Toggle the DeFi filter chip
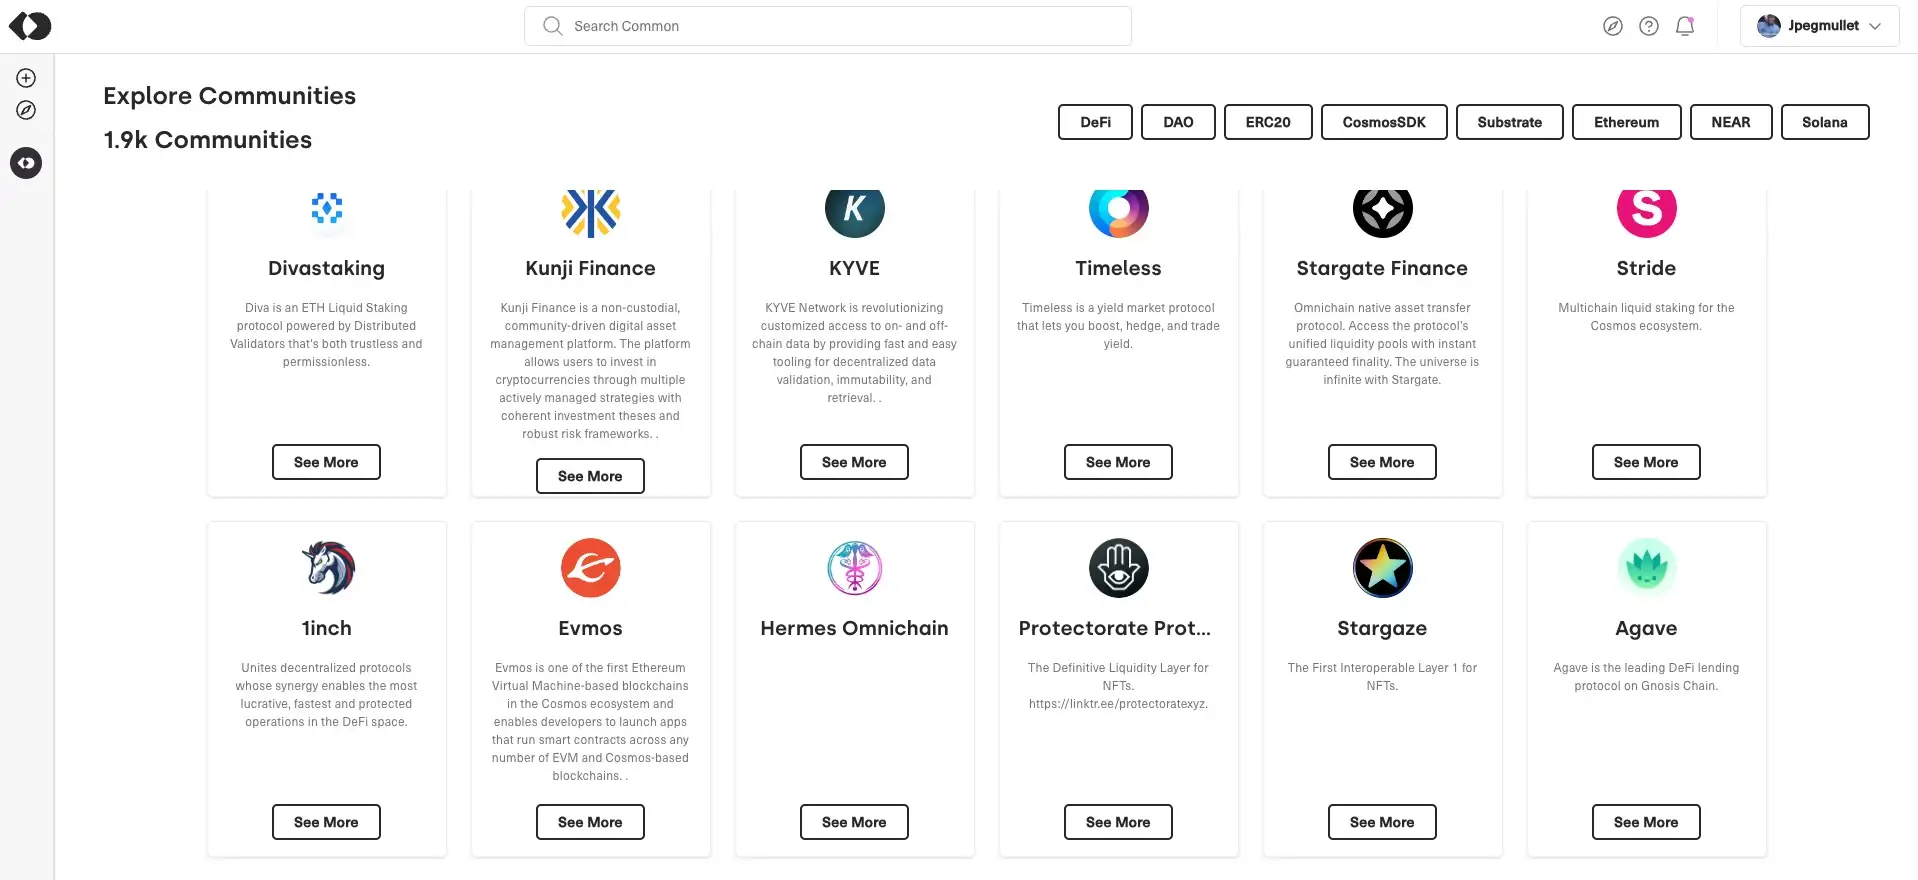The width and height of the screenshot is (1918, 880). coord(1095,122)
